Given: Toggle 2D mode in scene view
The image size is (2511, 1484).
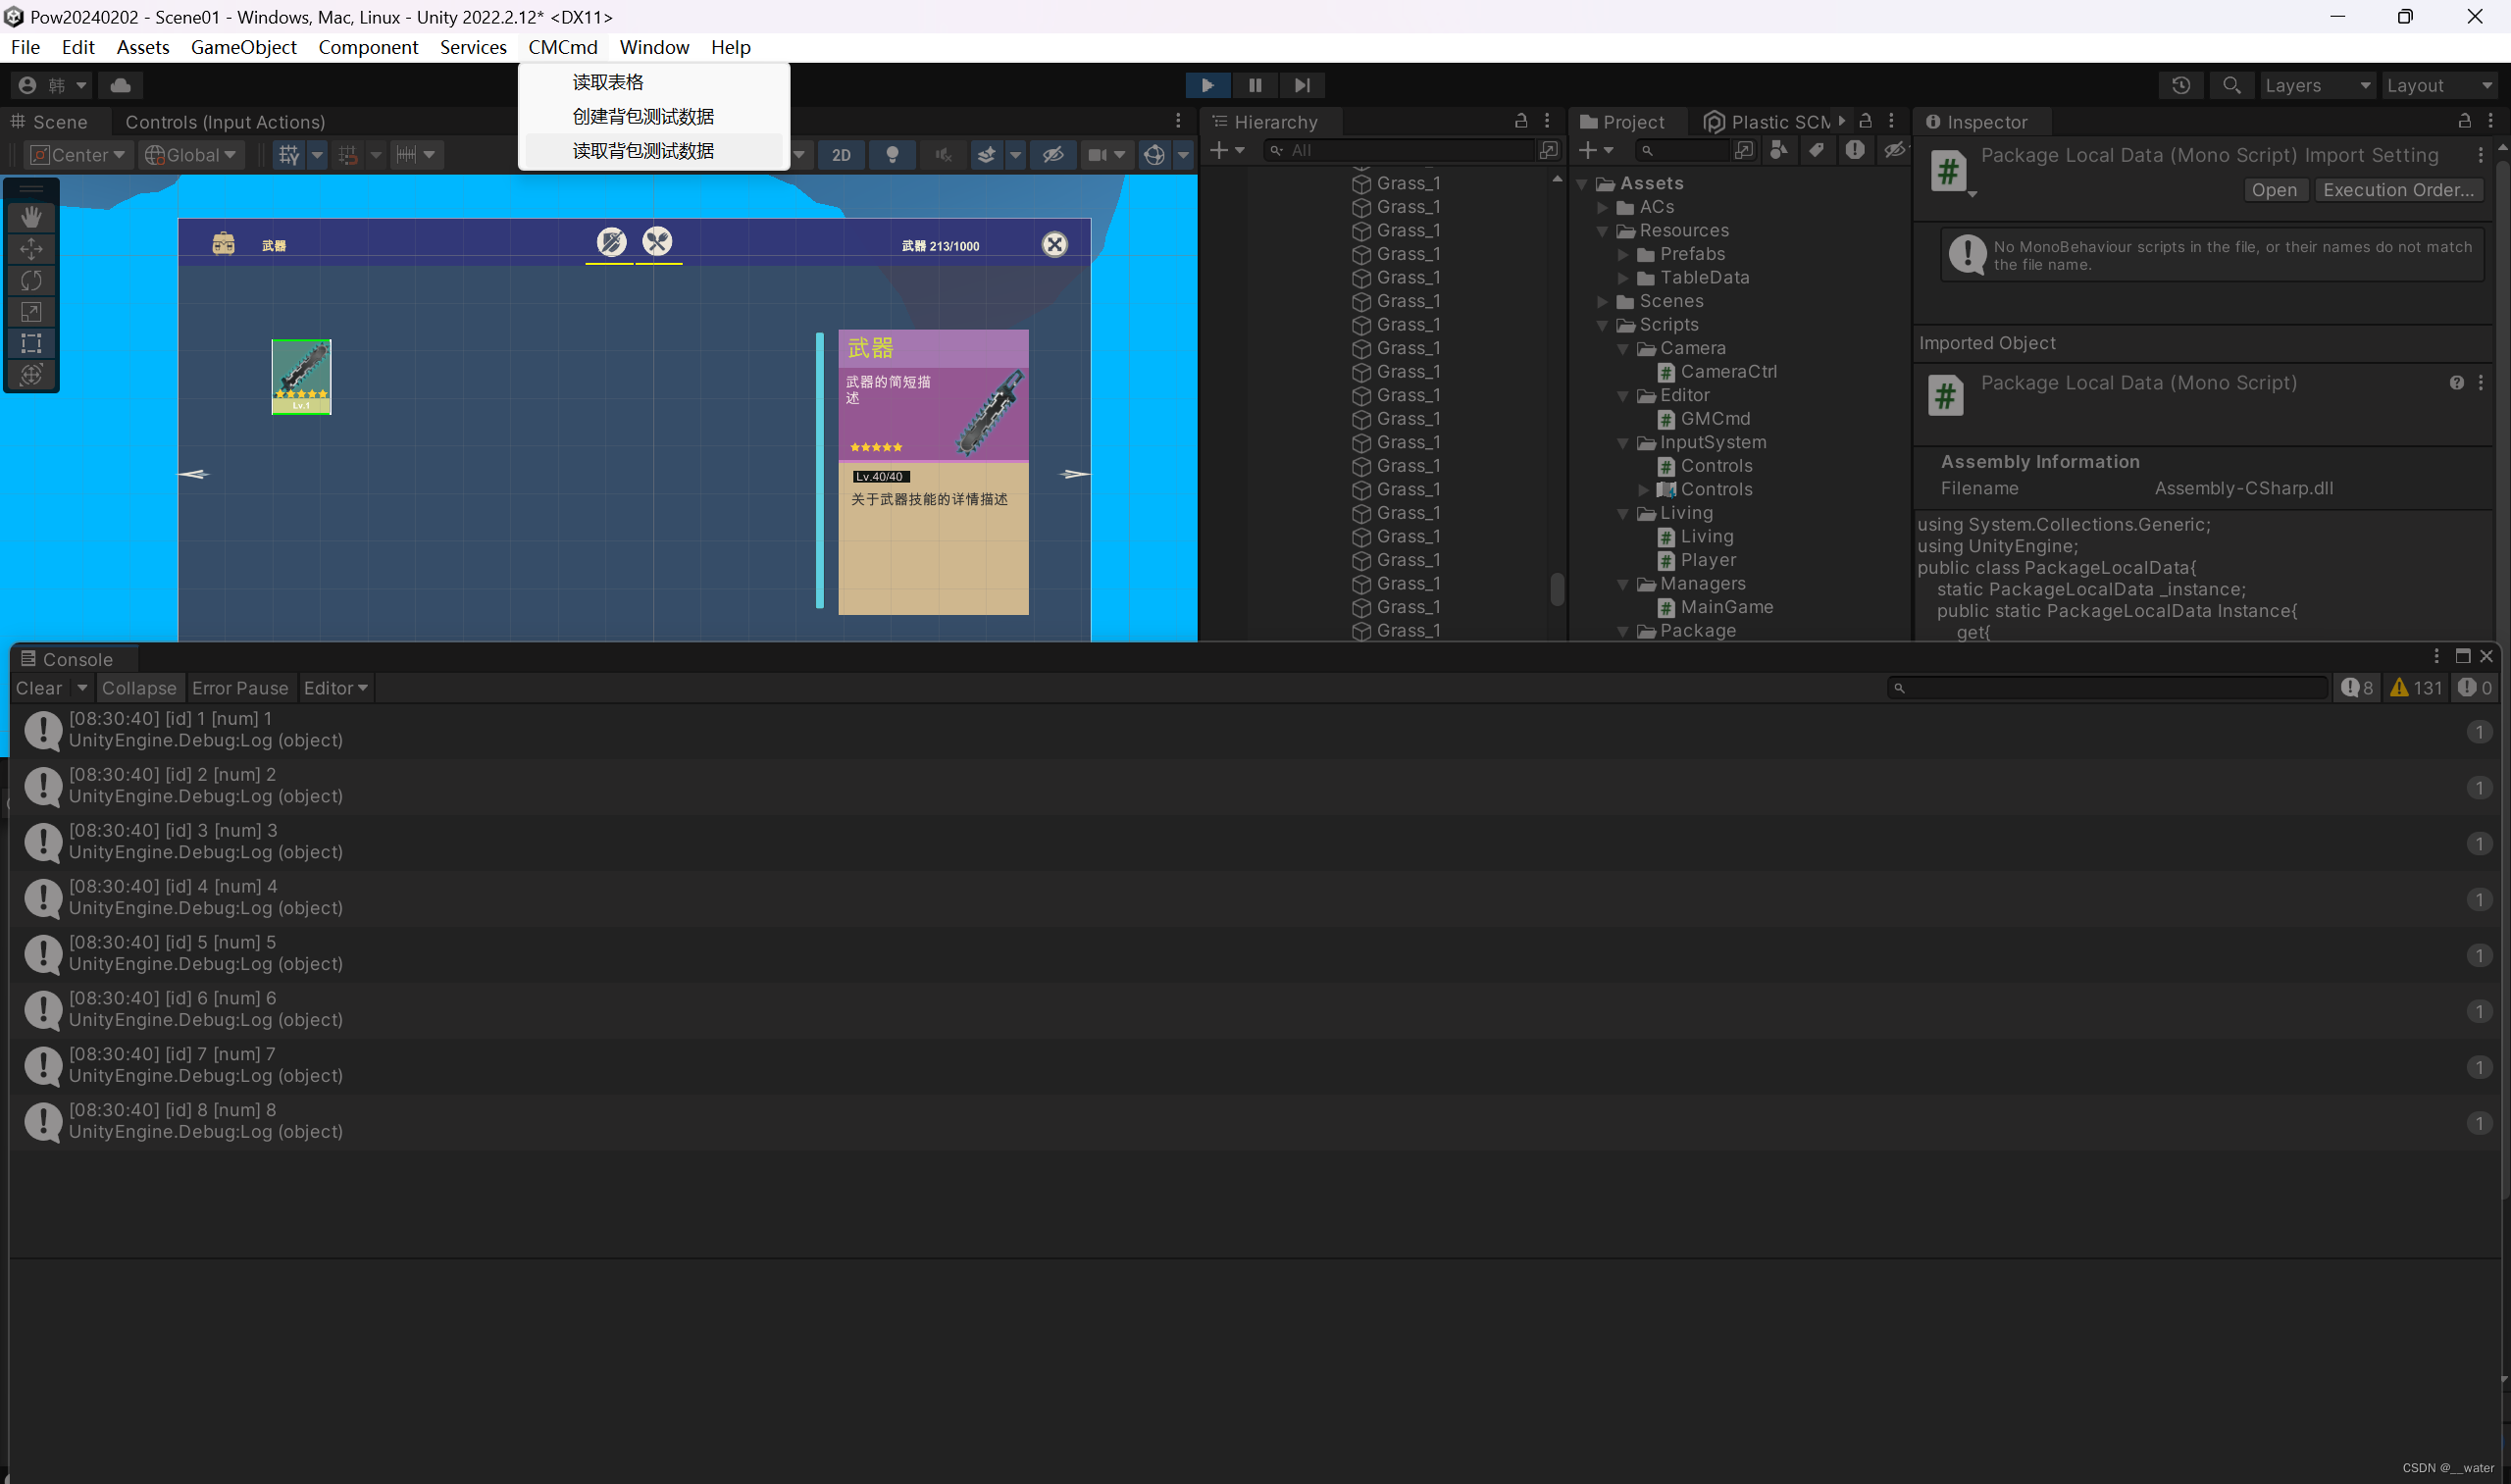Looking at the screenshot, I should click(x=843, y=156).
